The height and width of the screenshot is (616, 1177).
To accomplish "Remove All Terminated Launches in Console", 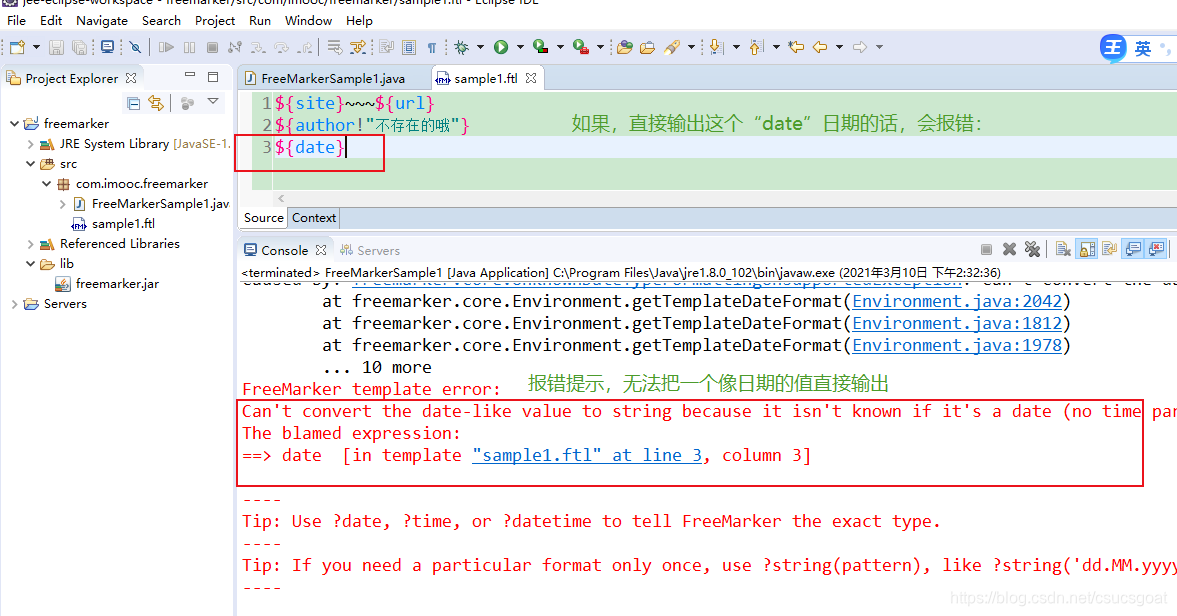I will 1032,249.
